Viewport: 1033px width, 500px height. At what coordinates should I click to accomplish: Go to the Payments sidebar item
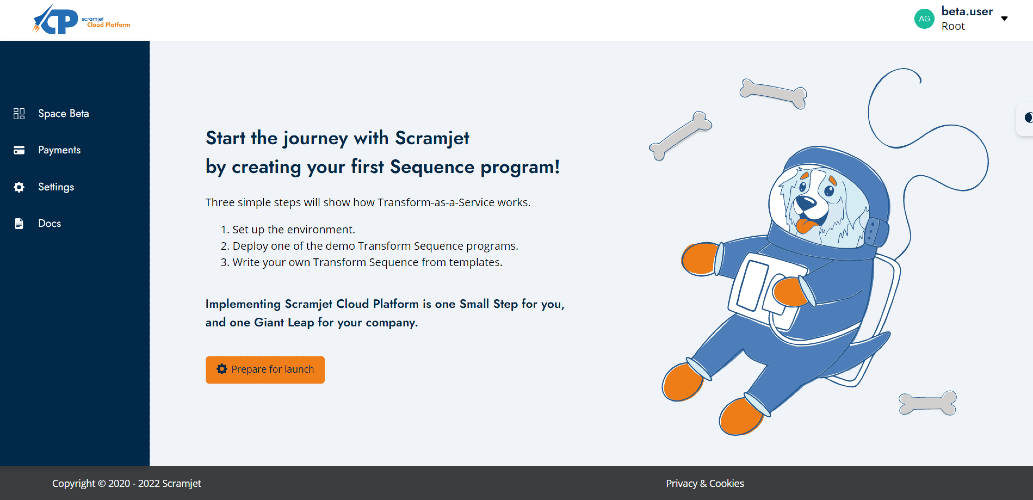[x=59, y=150]
